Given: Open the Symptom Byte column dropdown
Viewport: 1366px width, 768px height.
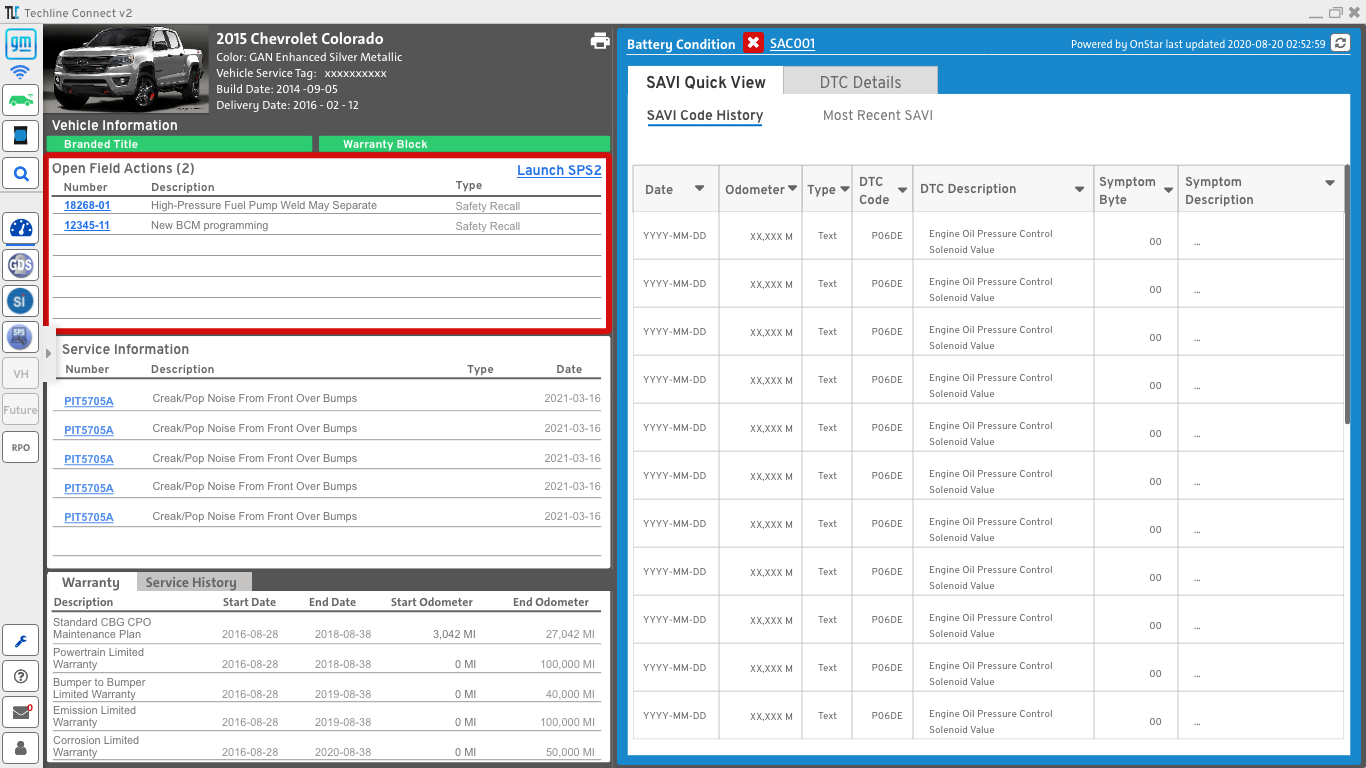Looking at the screenshot, I should click(1168, 189).
